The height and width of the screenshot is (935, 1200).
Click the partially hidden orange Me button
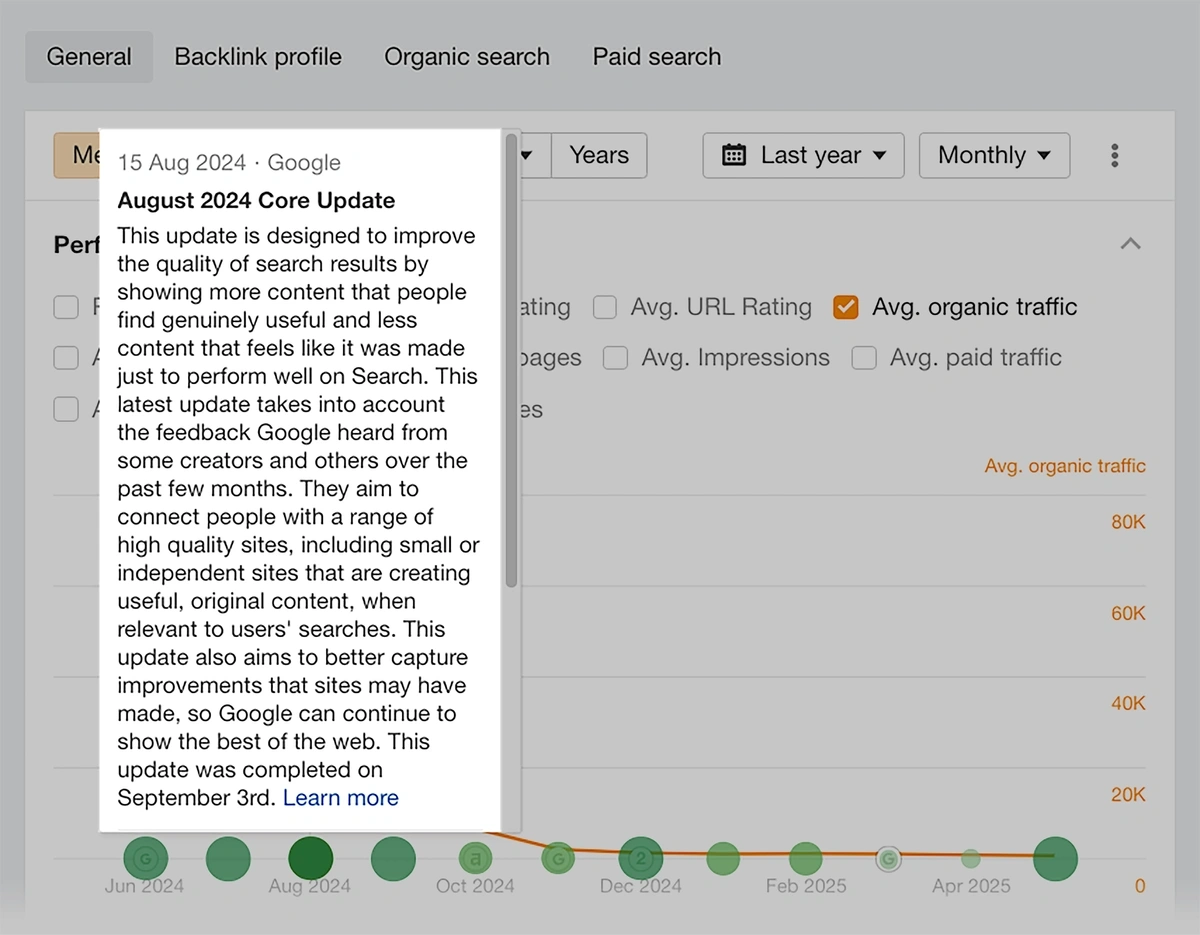click(x=77, y=155)
